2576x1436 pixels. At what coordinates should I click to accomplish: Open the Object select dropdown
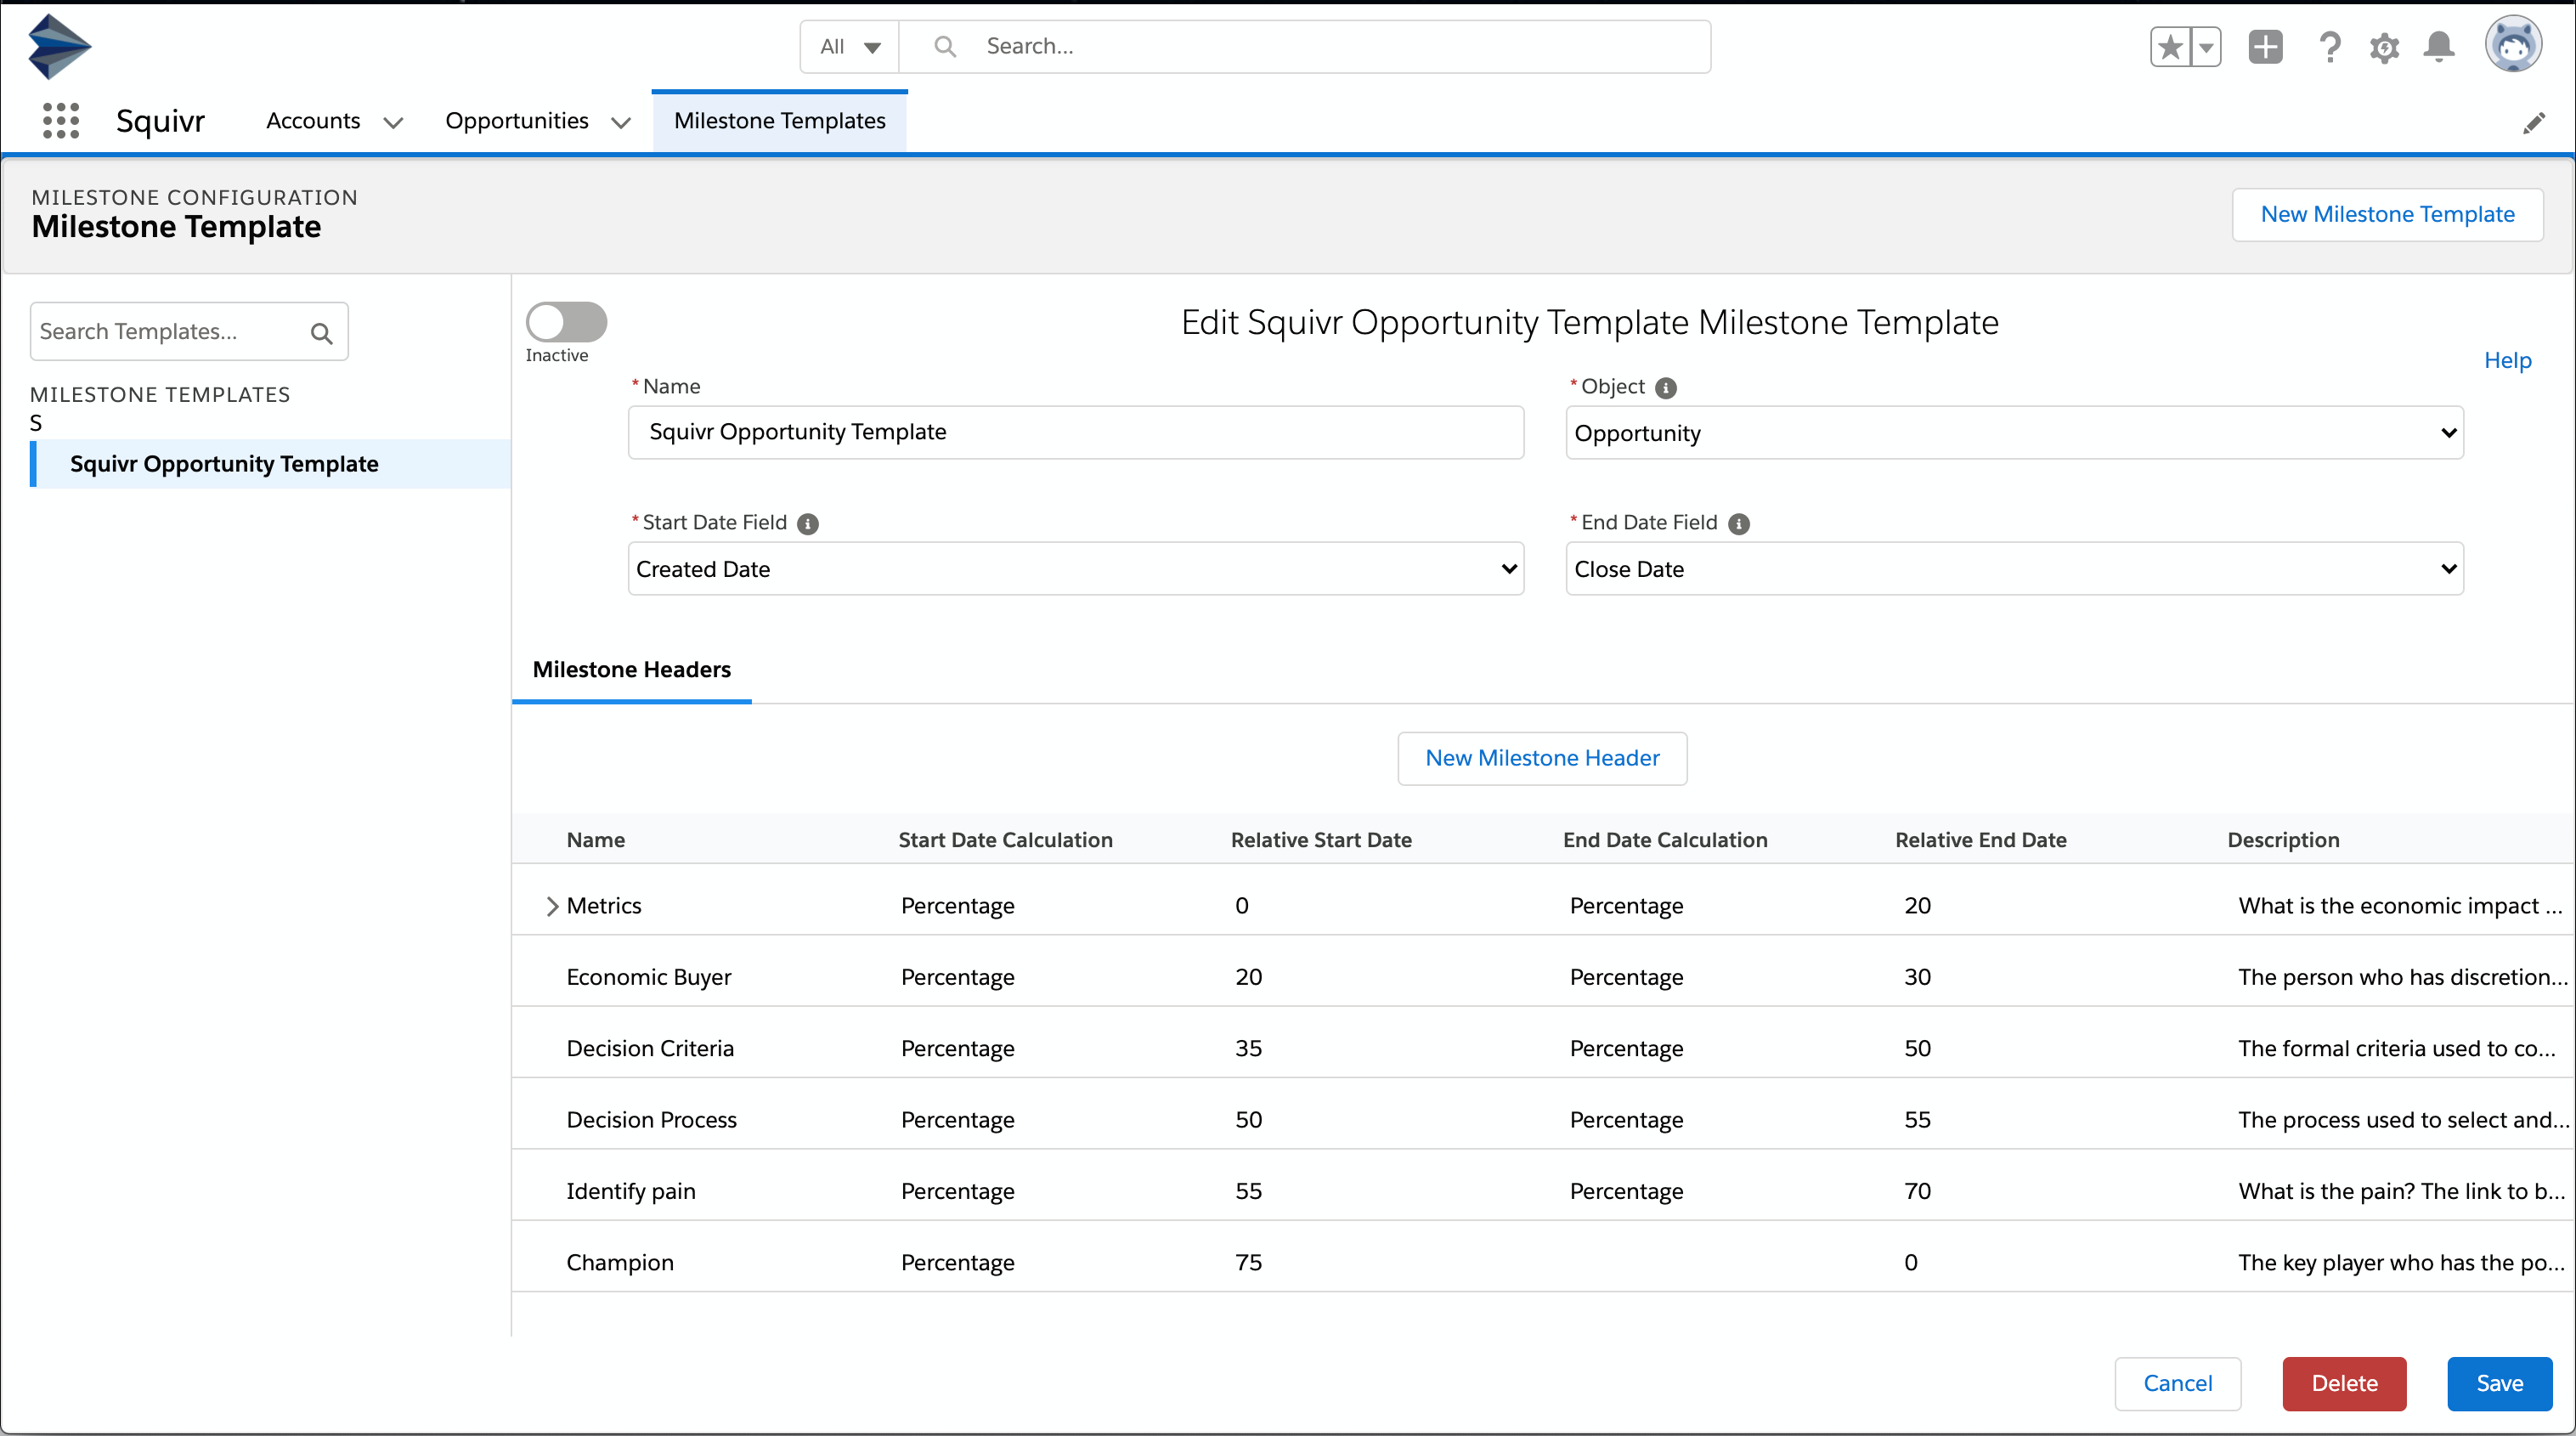point(2014,433)
